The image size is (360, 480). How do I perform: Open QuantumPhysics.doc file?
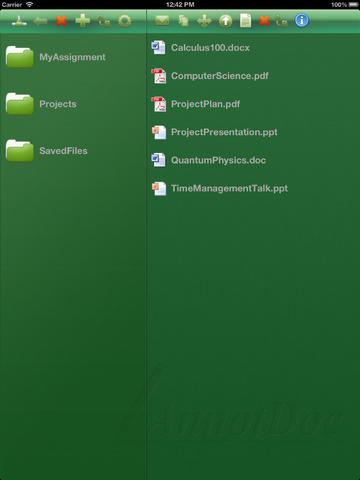pos(253,160)
